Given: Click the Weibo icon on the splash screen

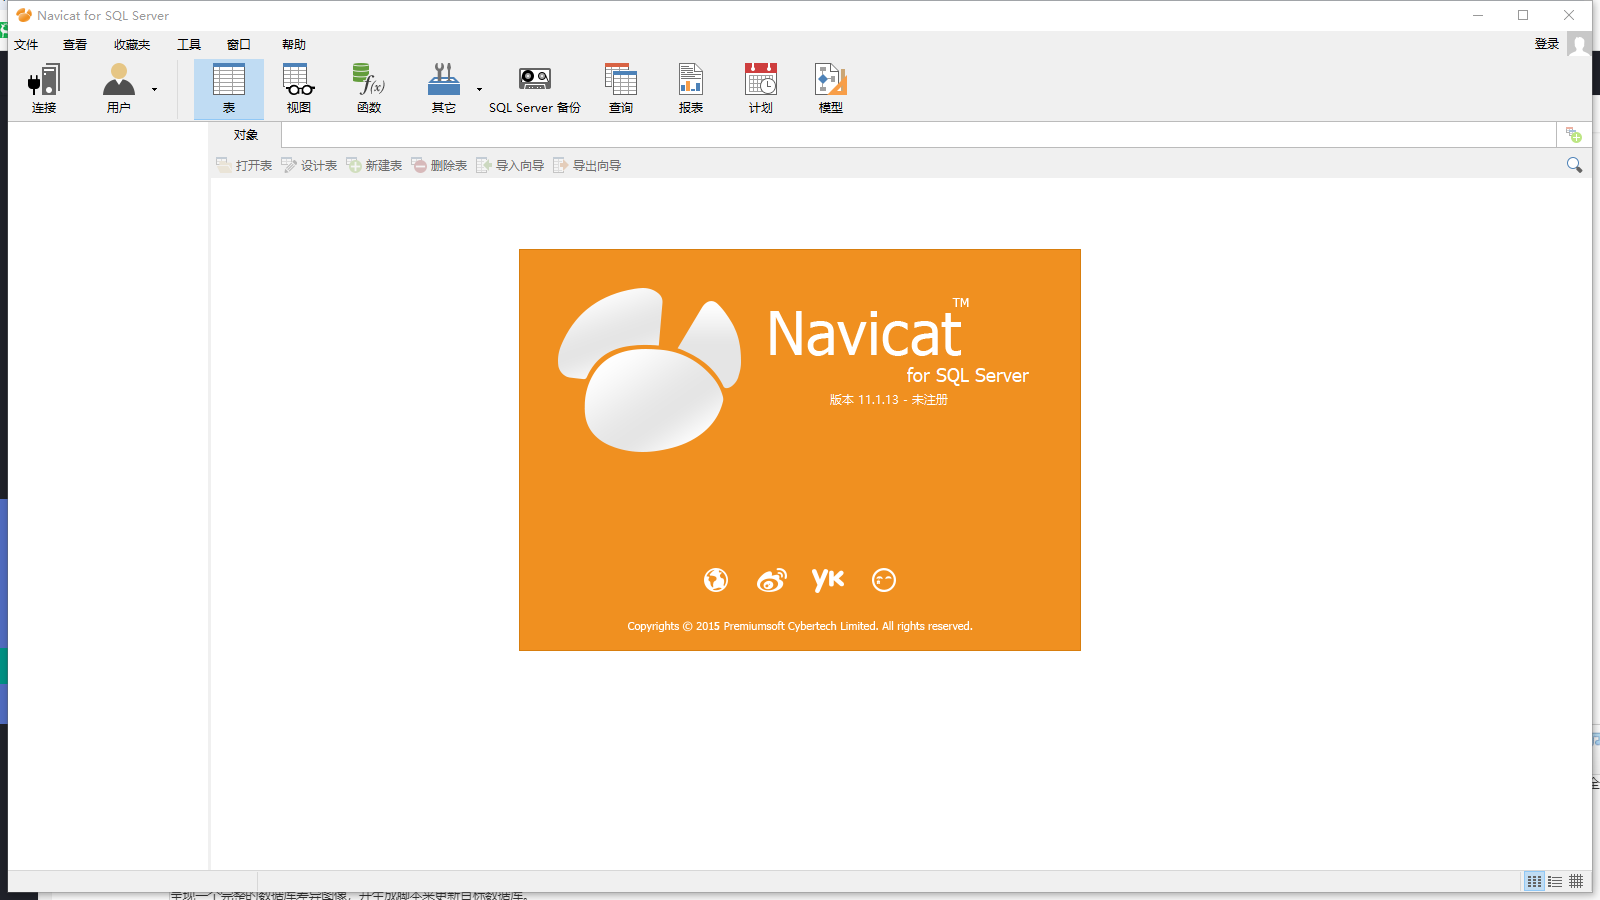Looking at the screenshot, I should coord(771,580).
